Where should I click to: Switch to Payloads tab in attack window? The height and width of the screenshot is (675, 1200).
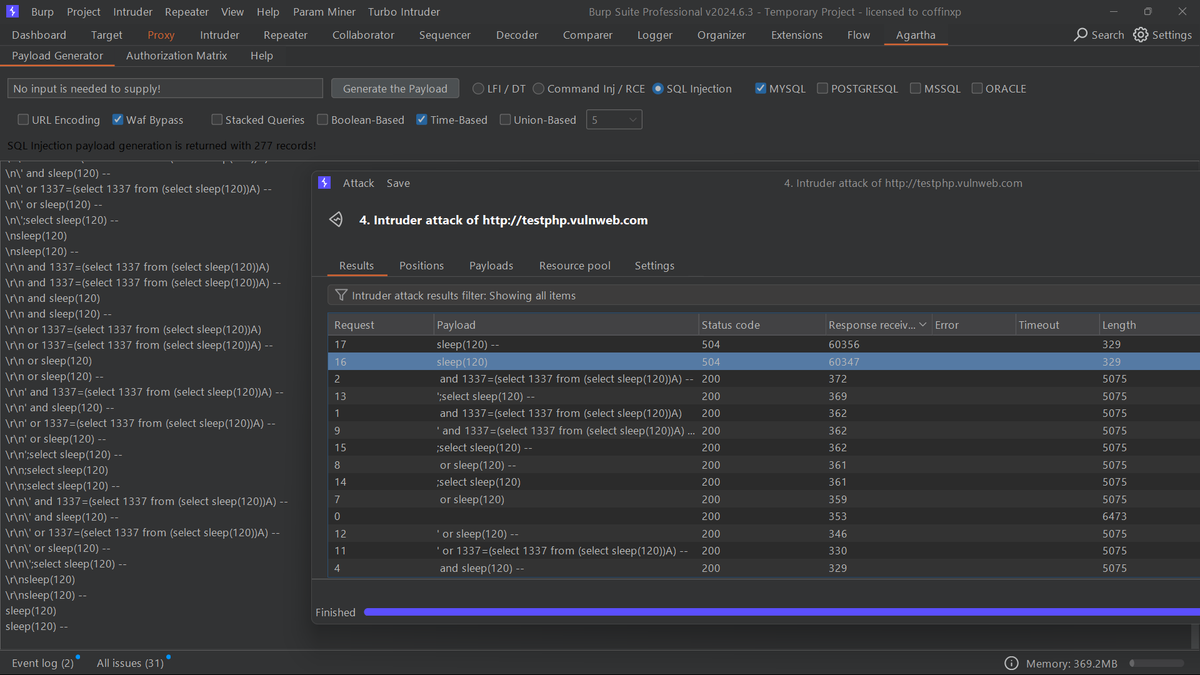[x=491, y=266]
